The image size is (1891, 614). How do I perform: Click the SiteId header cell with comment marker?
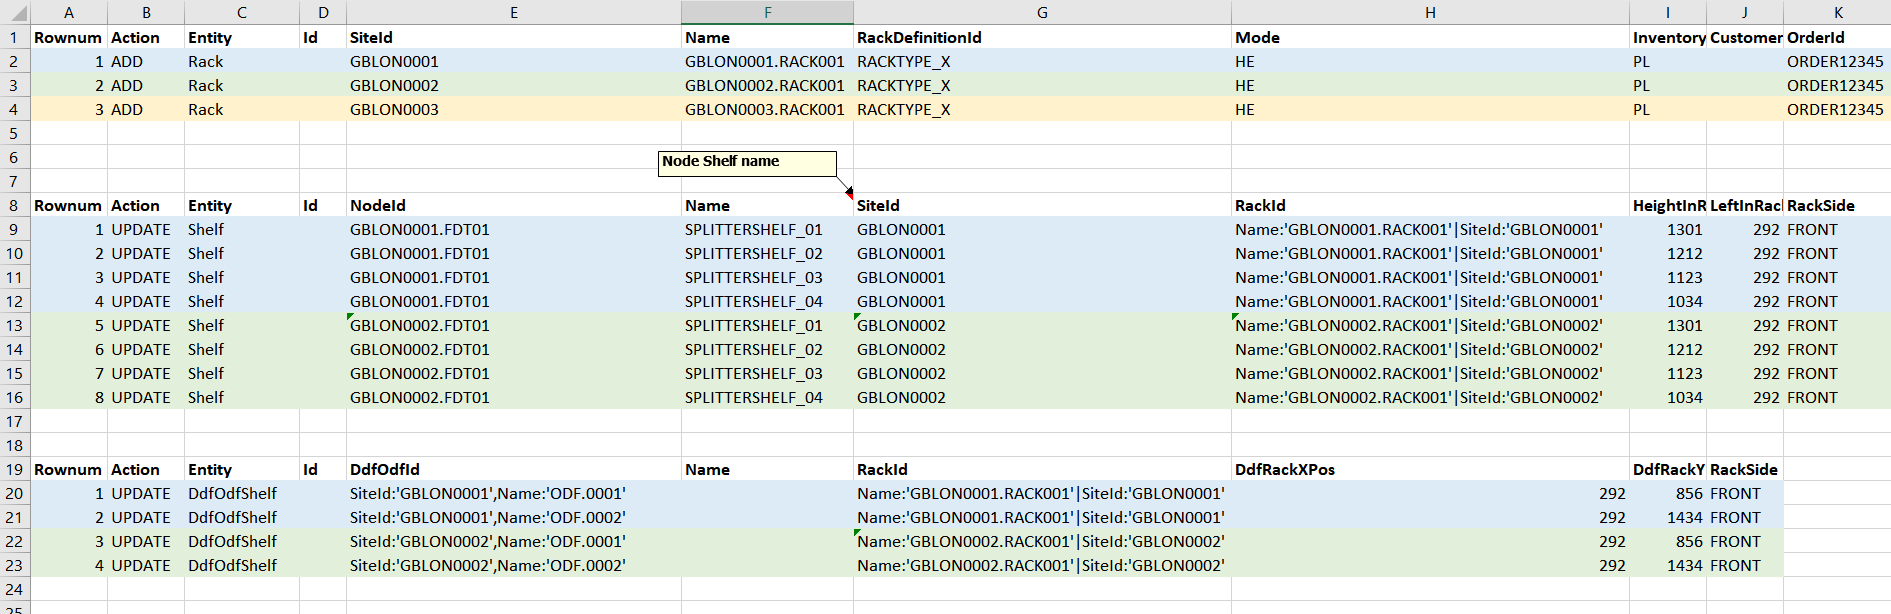point(1042,205)
